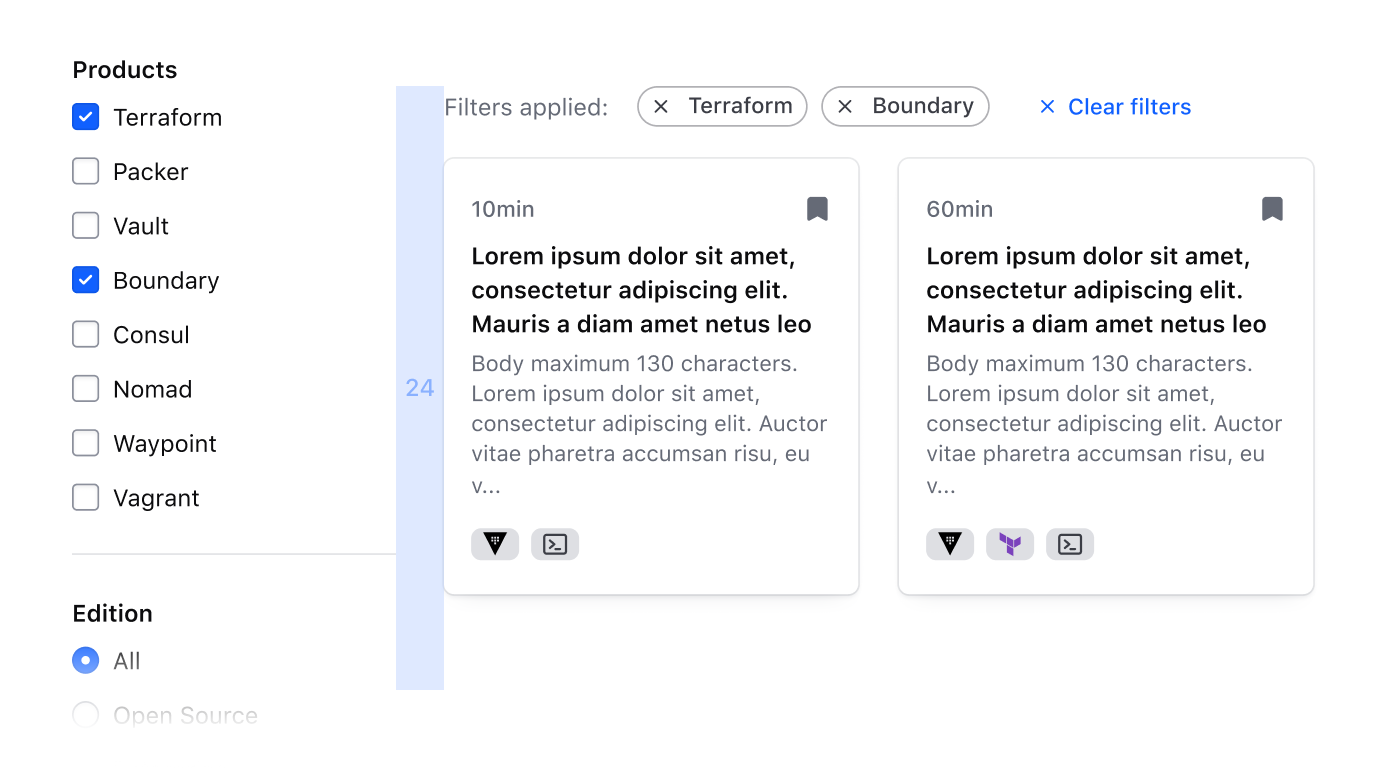The height and width of the screenshot is (768, 1386).
Task: Check the Vagrant product option
Action: tap(86, 497)
